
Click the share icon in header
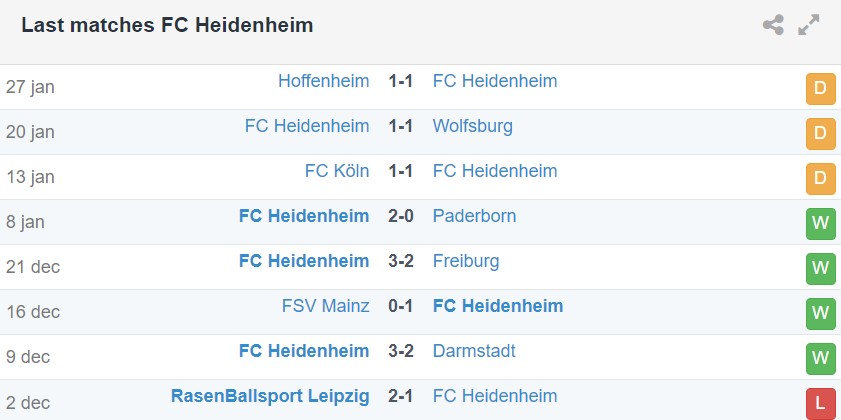(x=773, y=26)
